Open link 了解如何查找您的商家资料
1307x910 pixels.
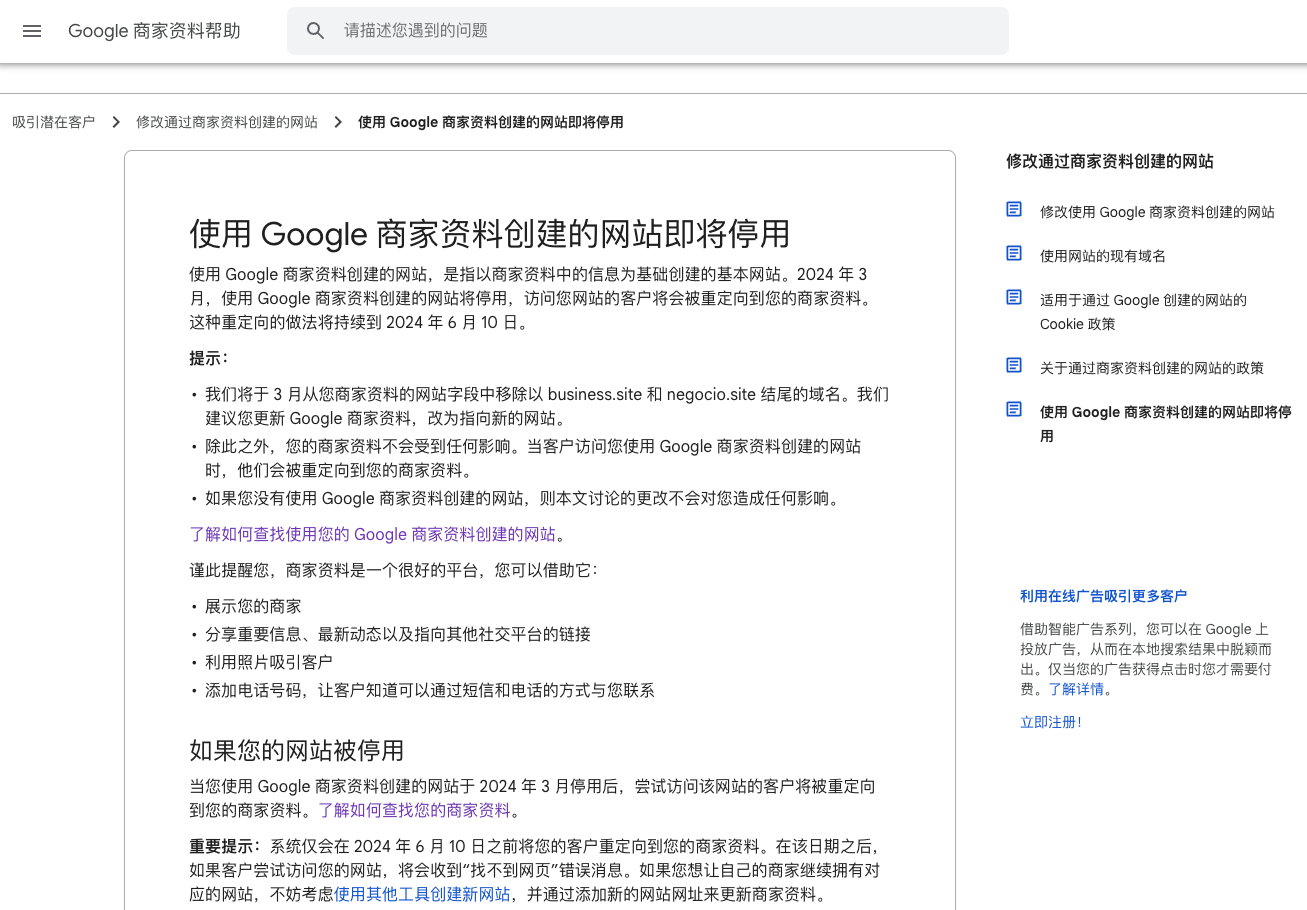pyautogui.click(x=414, y=810)
